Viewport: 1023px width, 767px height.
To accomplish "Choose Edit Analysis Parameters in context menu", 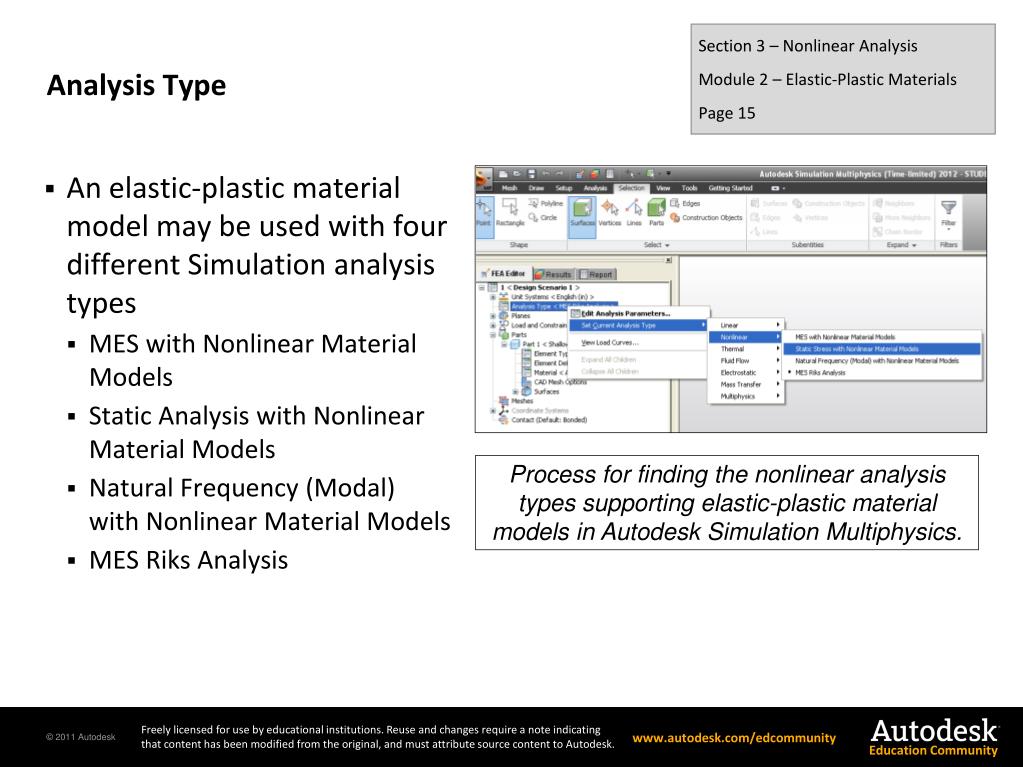I will [x=639, y=314].
